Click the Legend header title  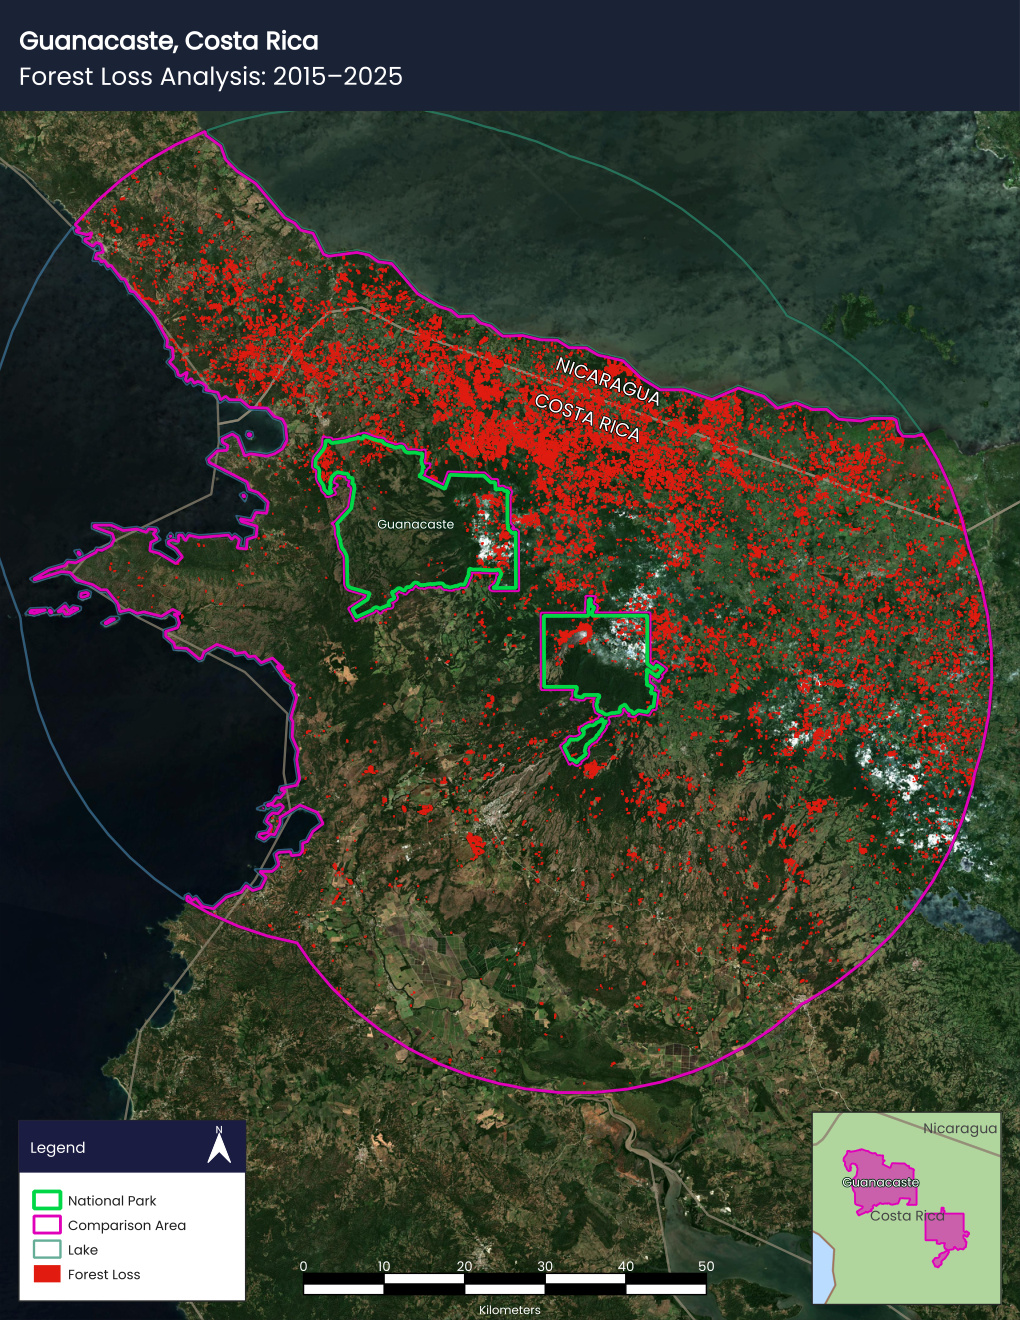coord(58,1148)
